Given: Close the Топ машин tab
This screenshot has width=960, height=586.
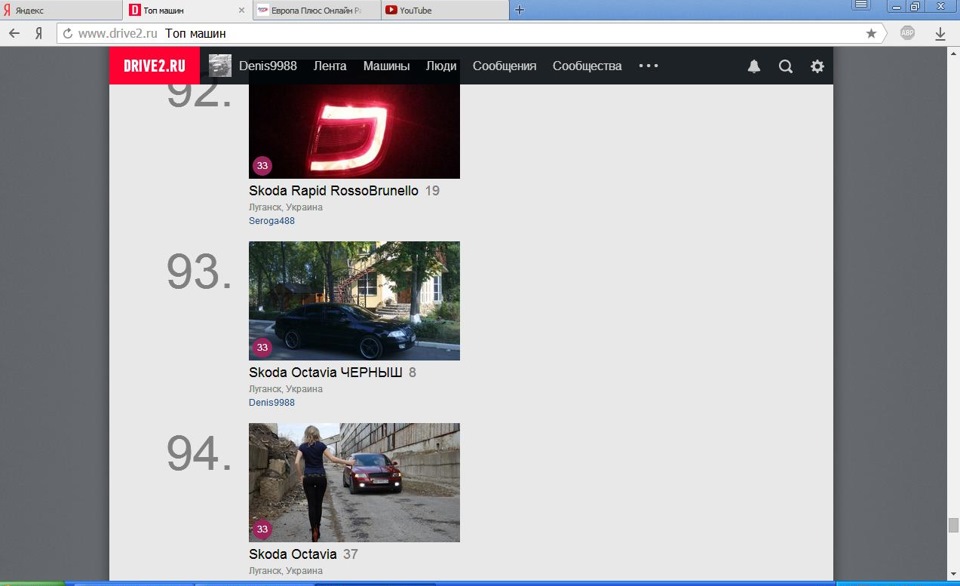Looking at the screenshot, I should 241,10.
